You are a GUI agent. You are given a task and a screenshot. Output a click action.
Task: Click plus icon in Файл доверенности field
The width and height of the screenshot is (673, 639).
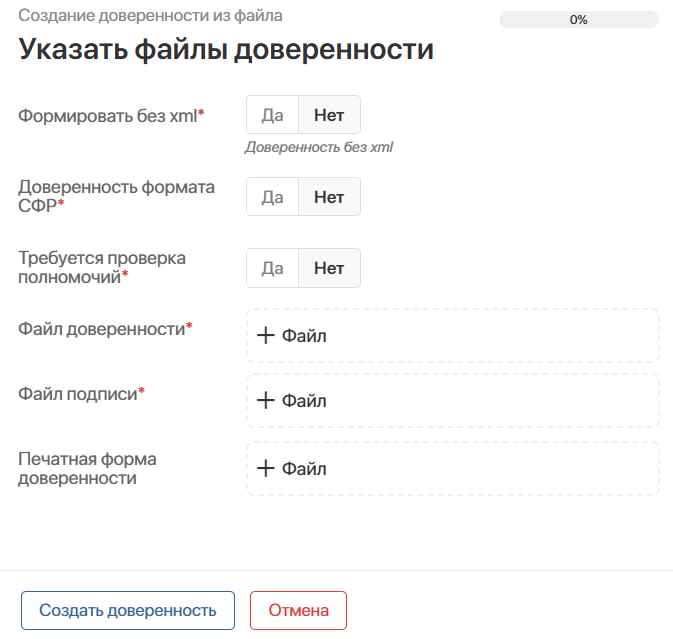point(266,336)
